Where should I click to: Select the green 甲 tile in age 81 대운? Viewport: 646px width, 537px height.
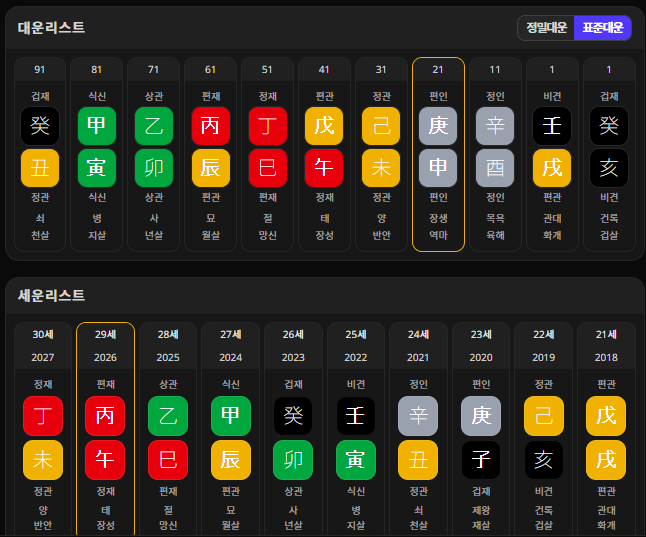click(x=97, y=126)
